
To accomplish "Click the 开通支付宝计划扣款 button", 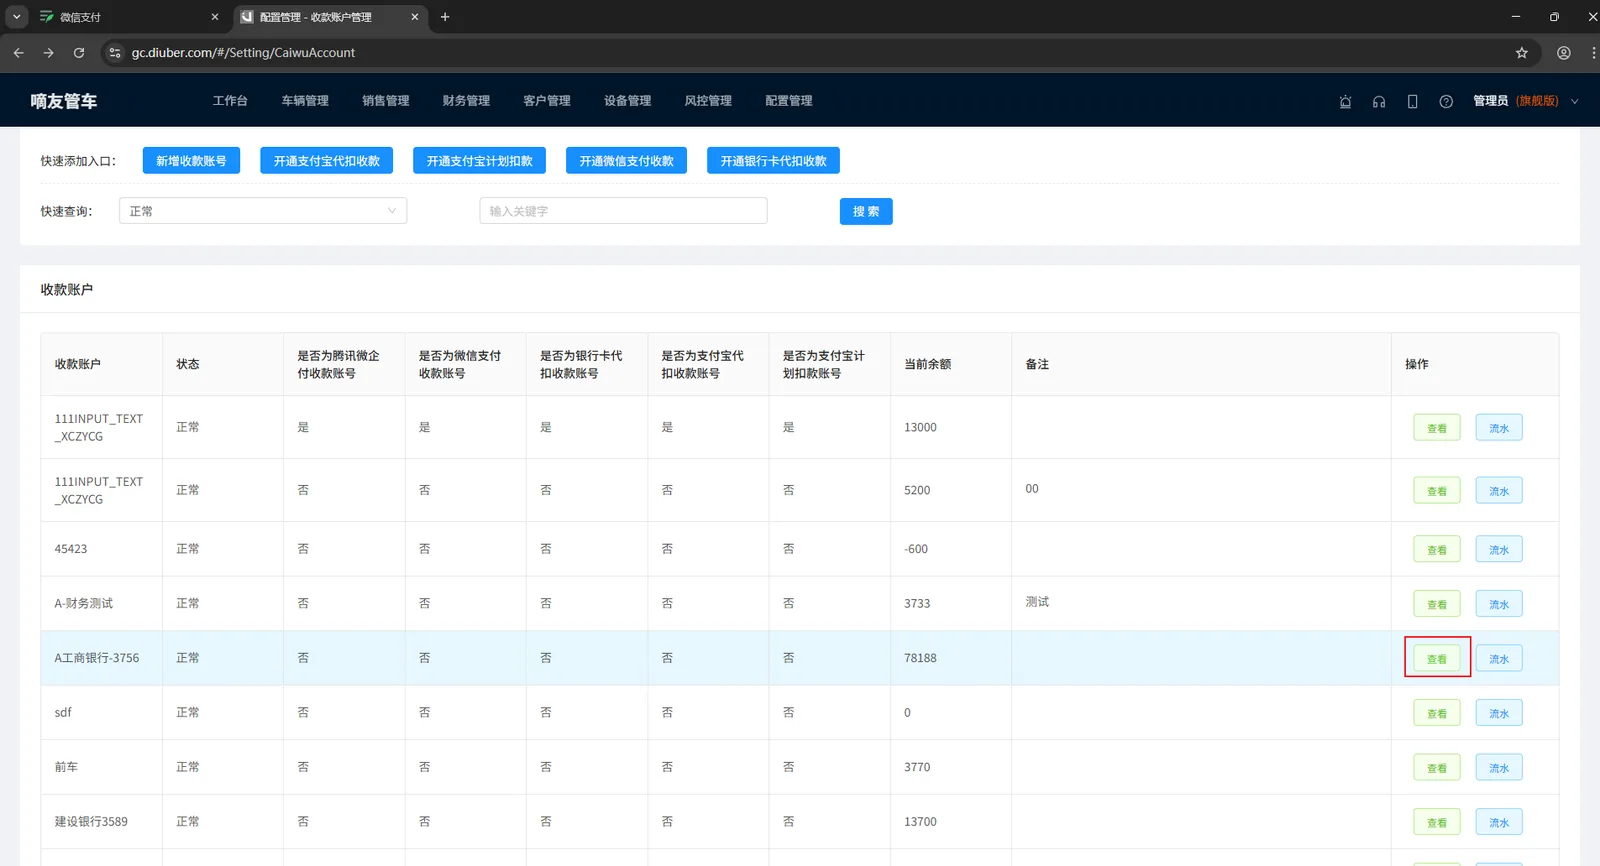I will click(480, 161).
